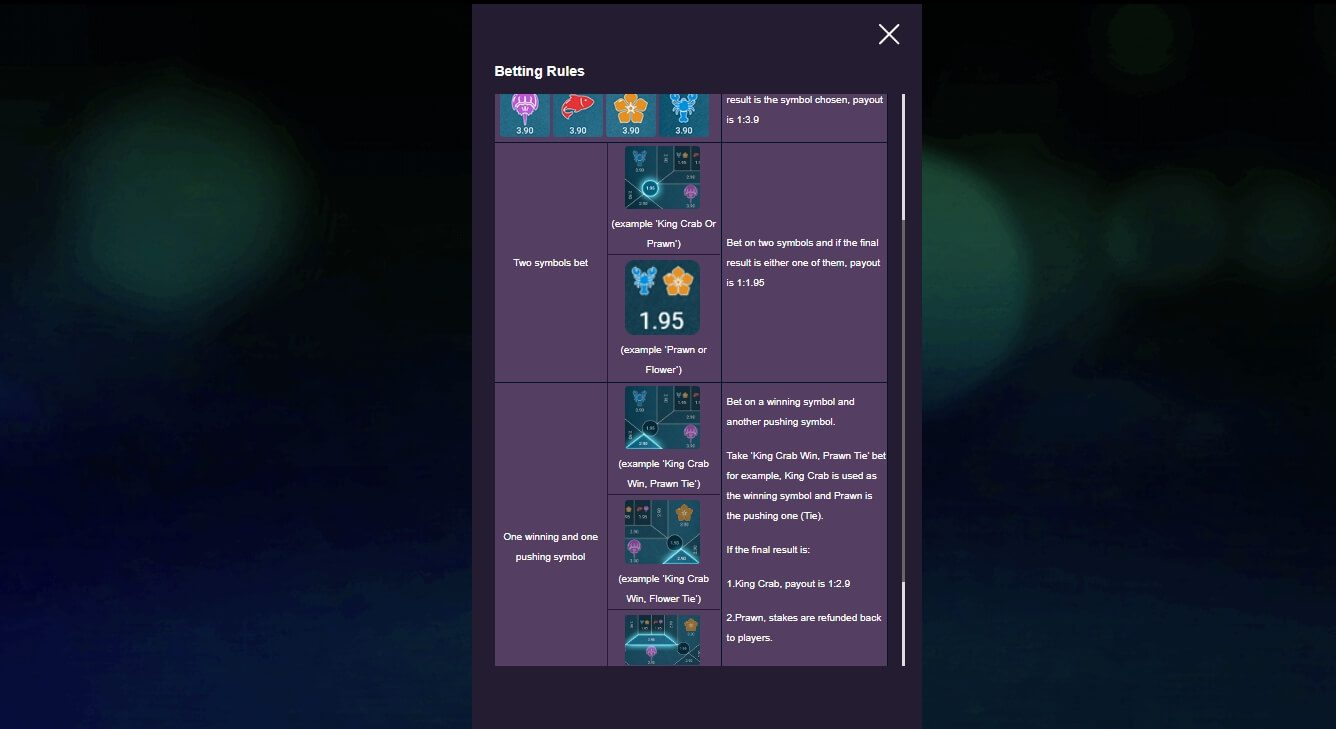Screen dimensions: 1336x729
Task: Click the partially visible bottom example image
Action: (662, 640)
